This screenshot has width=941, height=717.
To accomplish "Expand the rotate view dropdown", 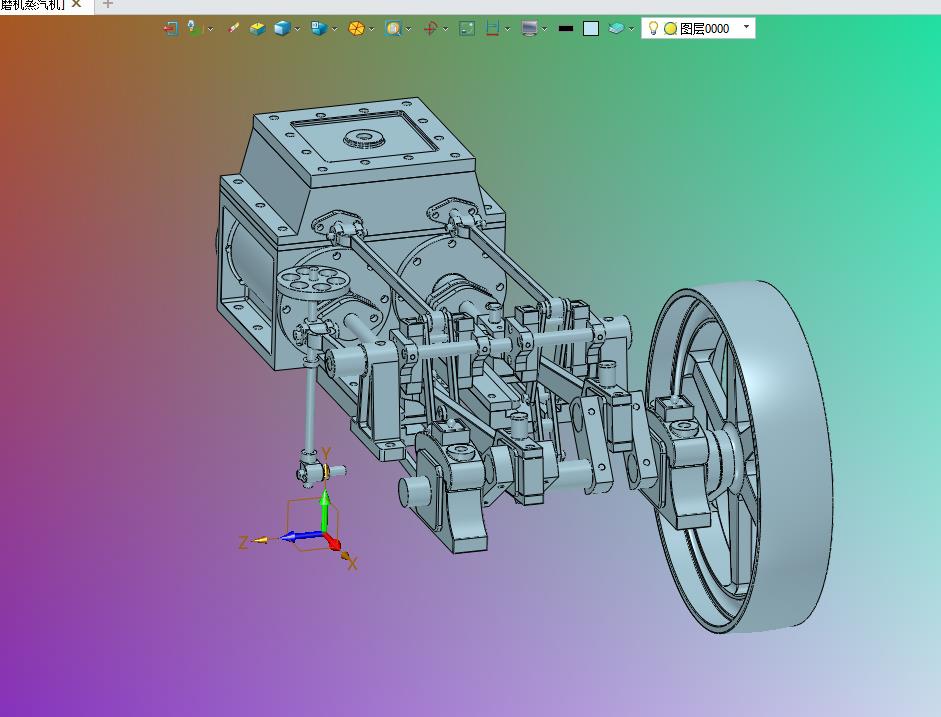I will tap(445, 28).
